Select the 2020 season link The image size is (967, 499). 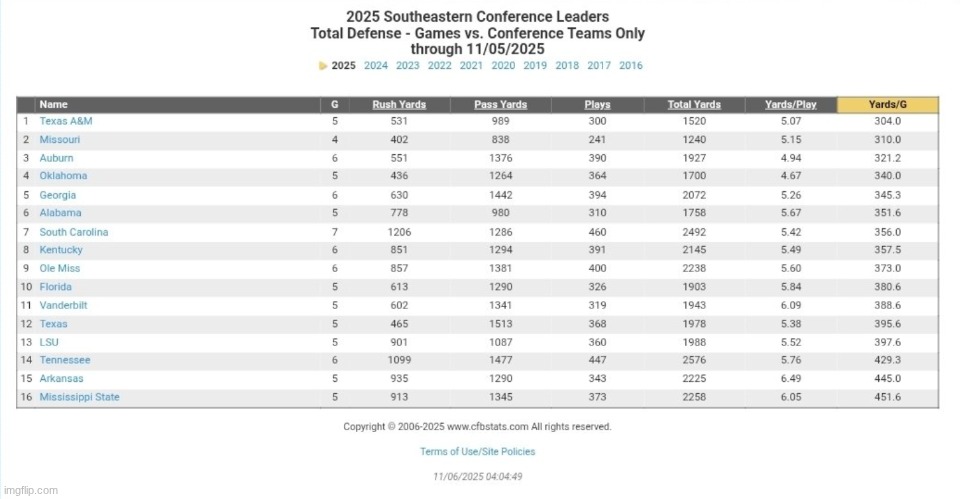click(503, 66)
